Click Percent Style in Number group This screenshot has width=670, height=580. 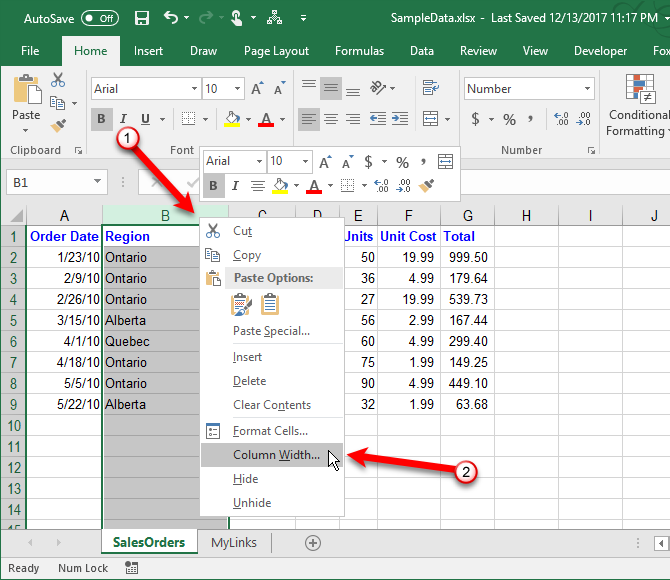(509, 120)
